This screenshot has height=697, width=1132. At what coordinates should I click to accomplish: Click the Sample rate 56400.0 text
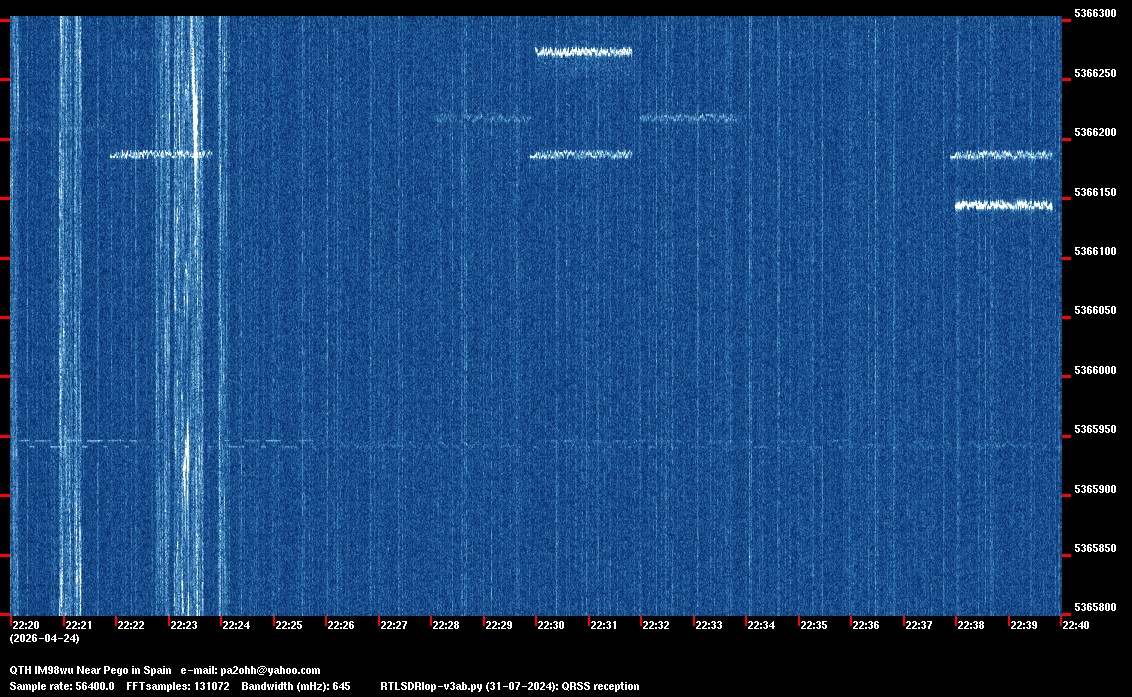[62, 686]
